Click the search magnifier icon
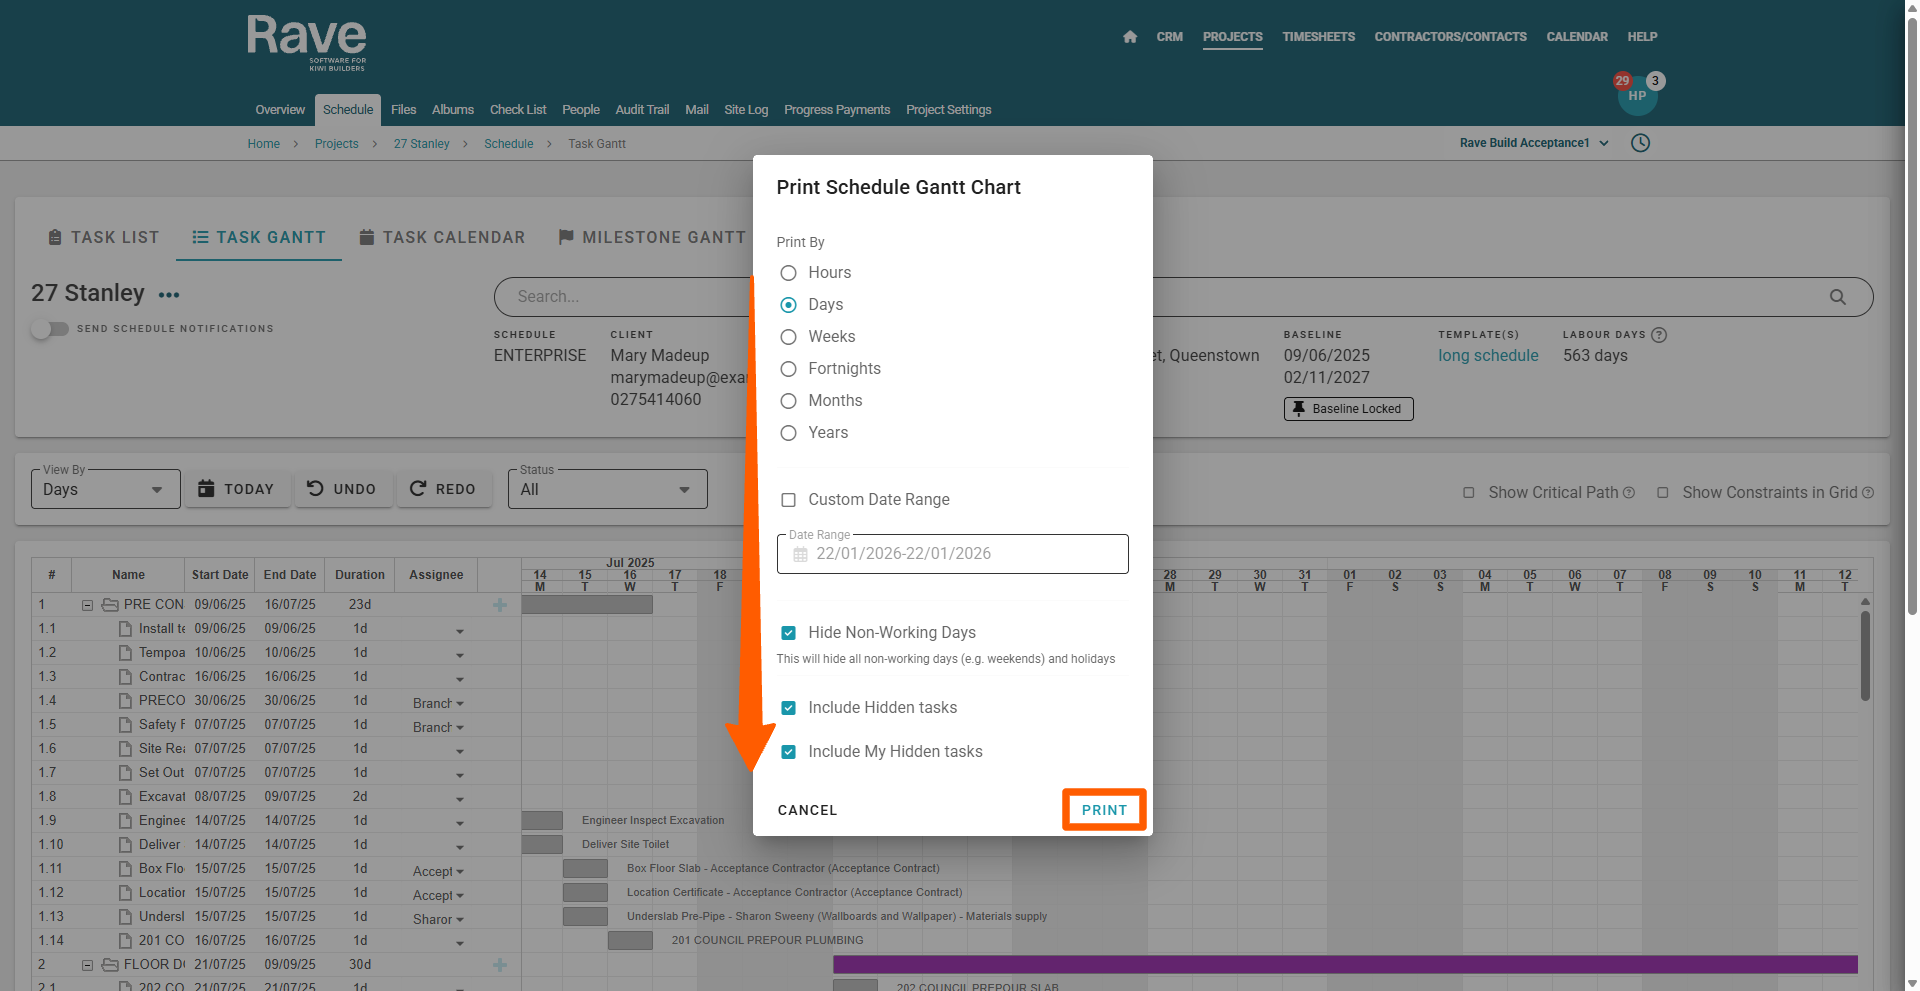Image resolution: width=1920 pixels, height=991 pixels. click(1837, 297)
